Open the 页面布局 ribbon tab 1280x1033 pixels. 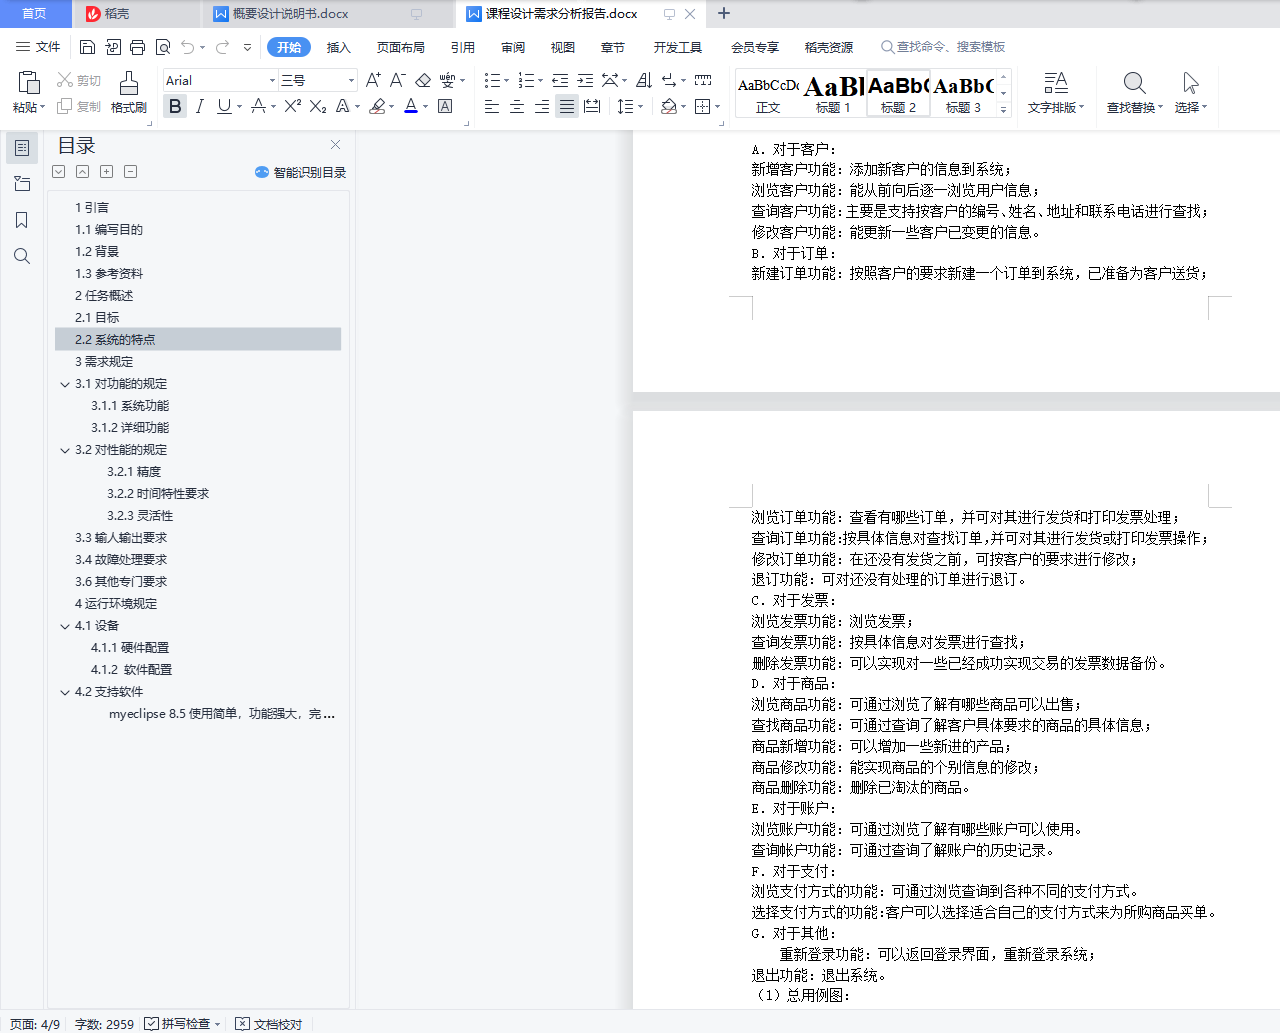400,47
